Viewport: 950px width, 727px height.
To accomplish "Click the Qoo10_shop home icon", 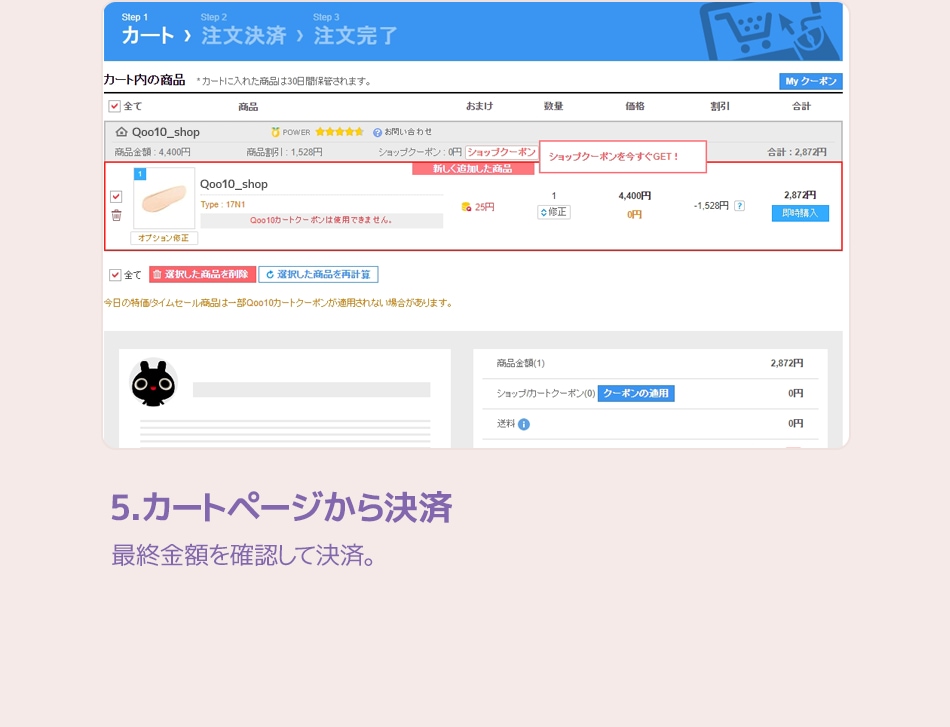I will click(121, 132).
